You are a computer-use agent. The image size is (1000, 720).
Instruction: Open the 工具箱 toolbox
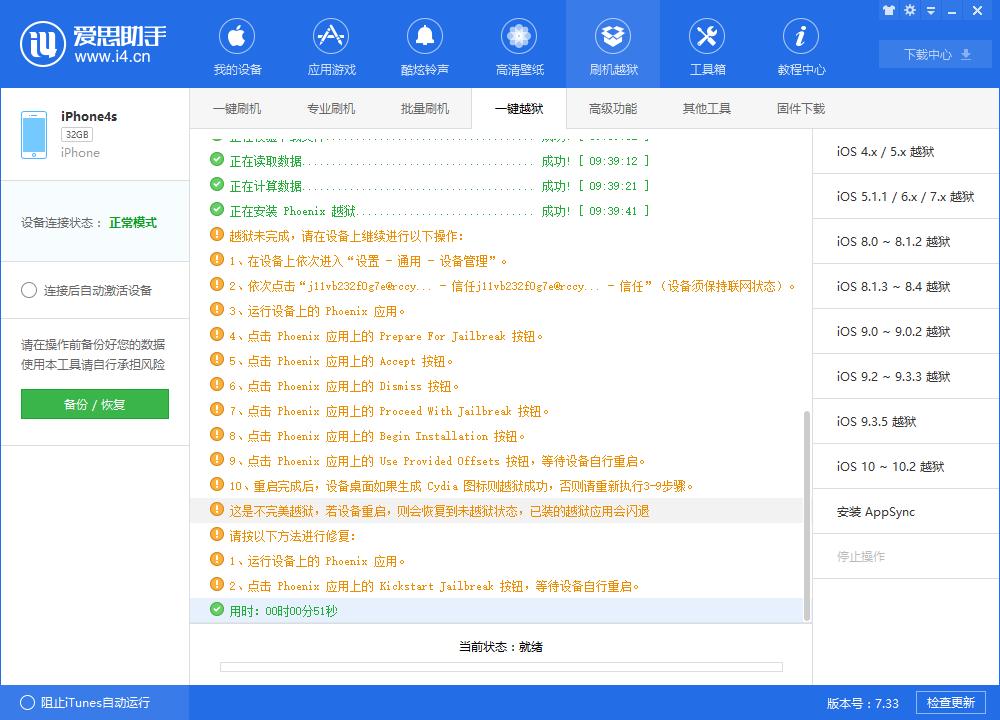(707, 44)
